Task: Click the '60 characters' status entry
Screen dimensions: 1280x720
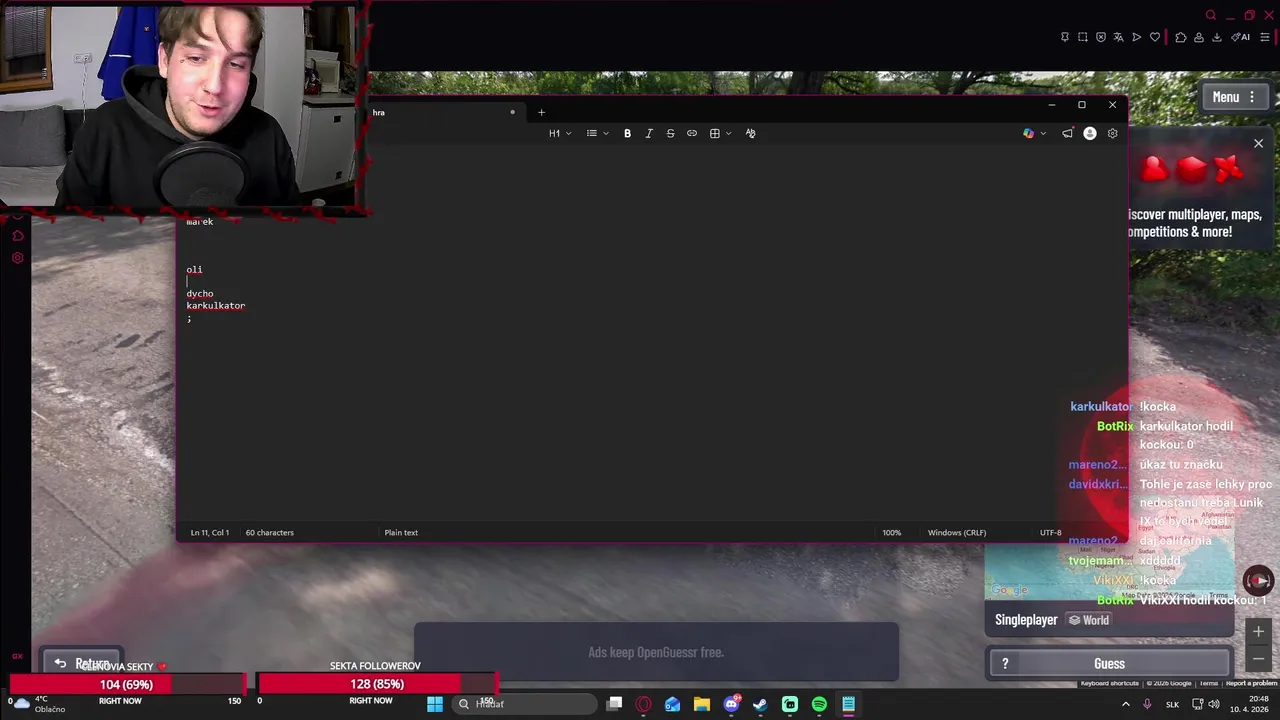Action: 270,533
